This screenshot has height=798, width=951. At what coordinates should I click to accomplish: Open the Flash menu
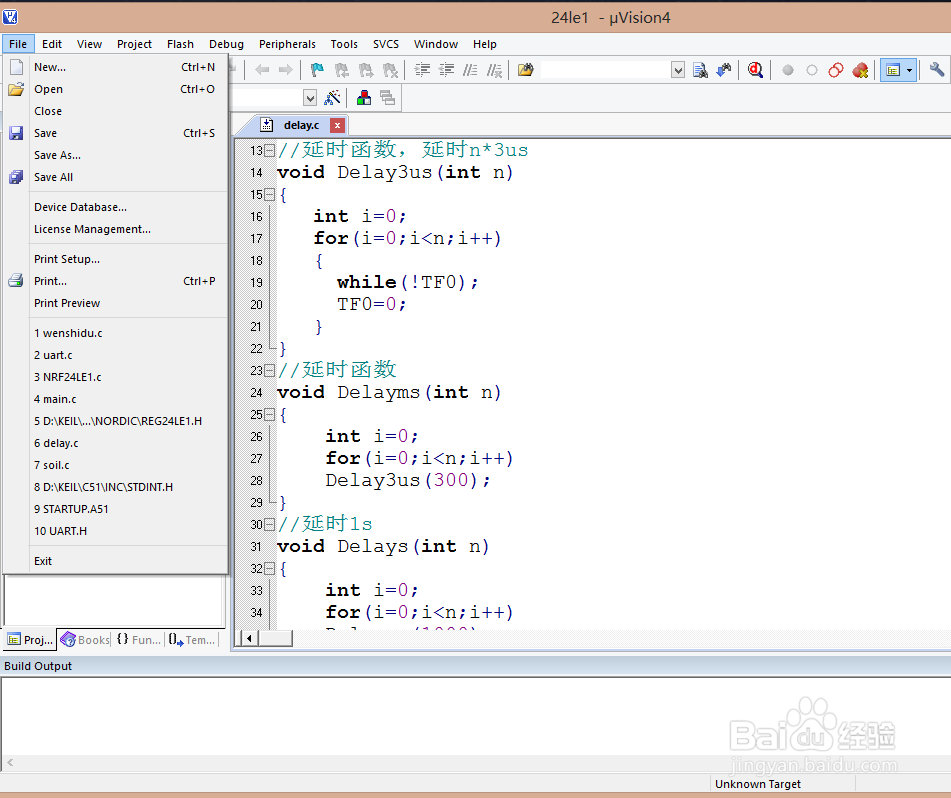[x=180, y=44]
